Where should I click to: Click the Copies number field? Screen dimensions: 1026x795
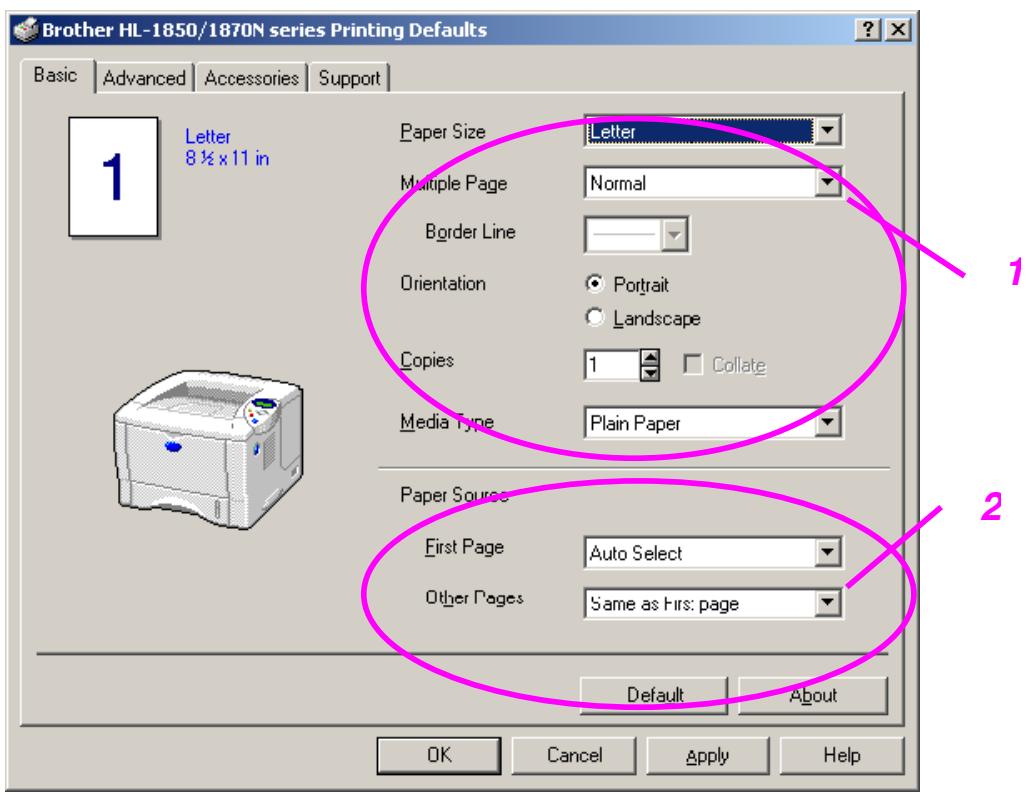[611, 364]
